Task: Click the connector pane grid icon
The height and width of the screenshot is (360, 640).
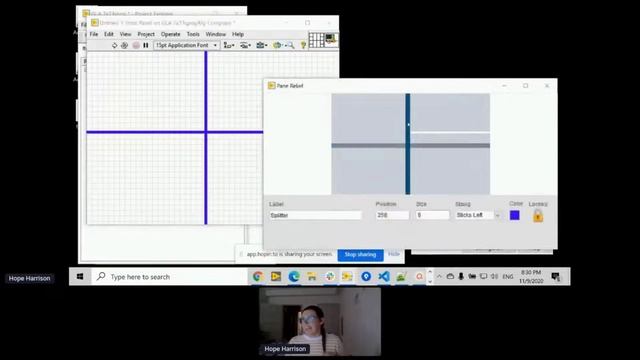Action: point(316,40)
